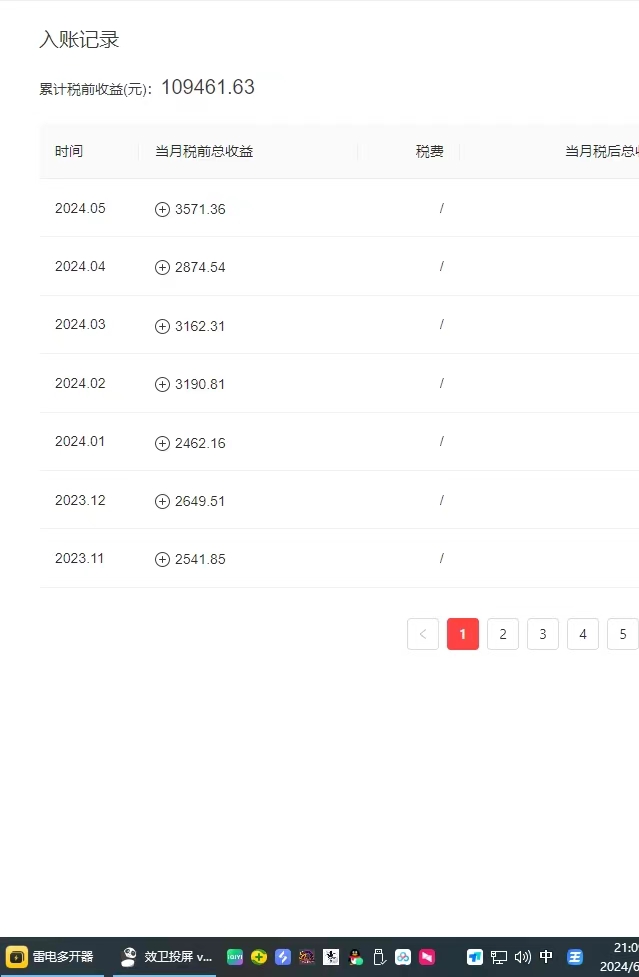Viewport: 639px width, 977px height.
Task: Toggle the 中 input method indicator
Action: coord(546,957)
